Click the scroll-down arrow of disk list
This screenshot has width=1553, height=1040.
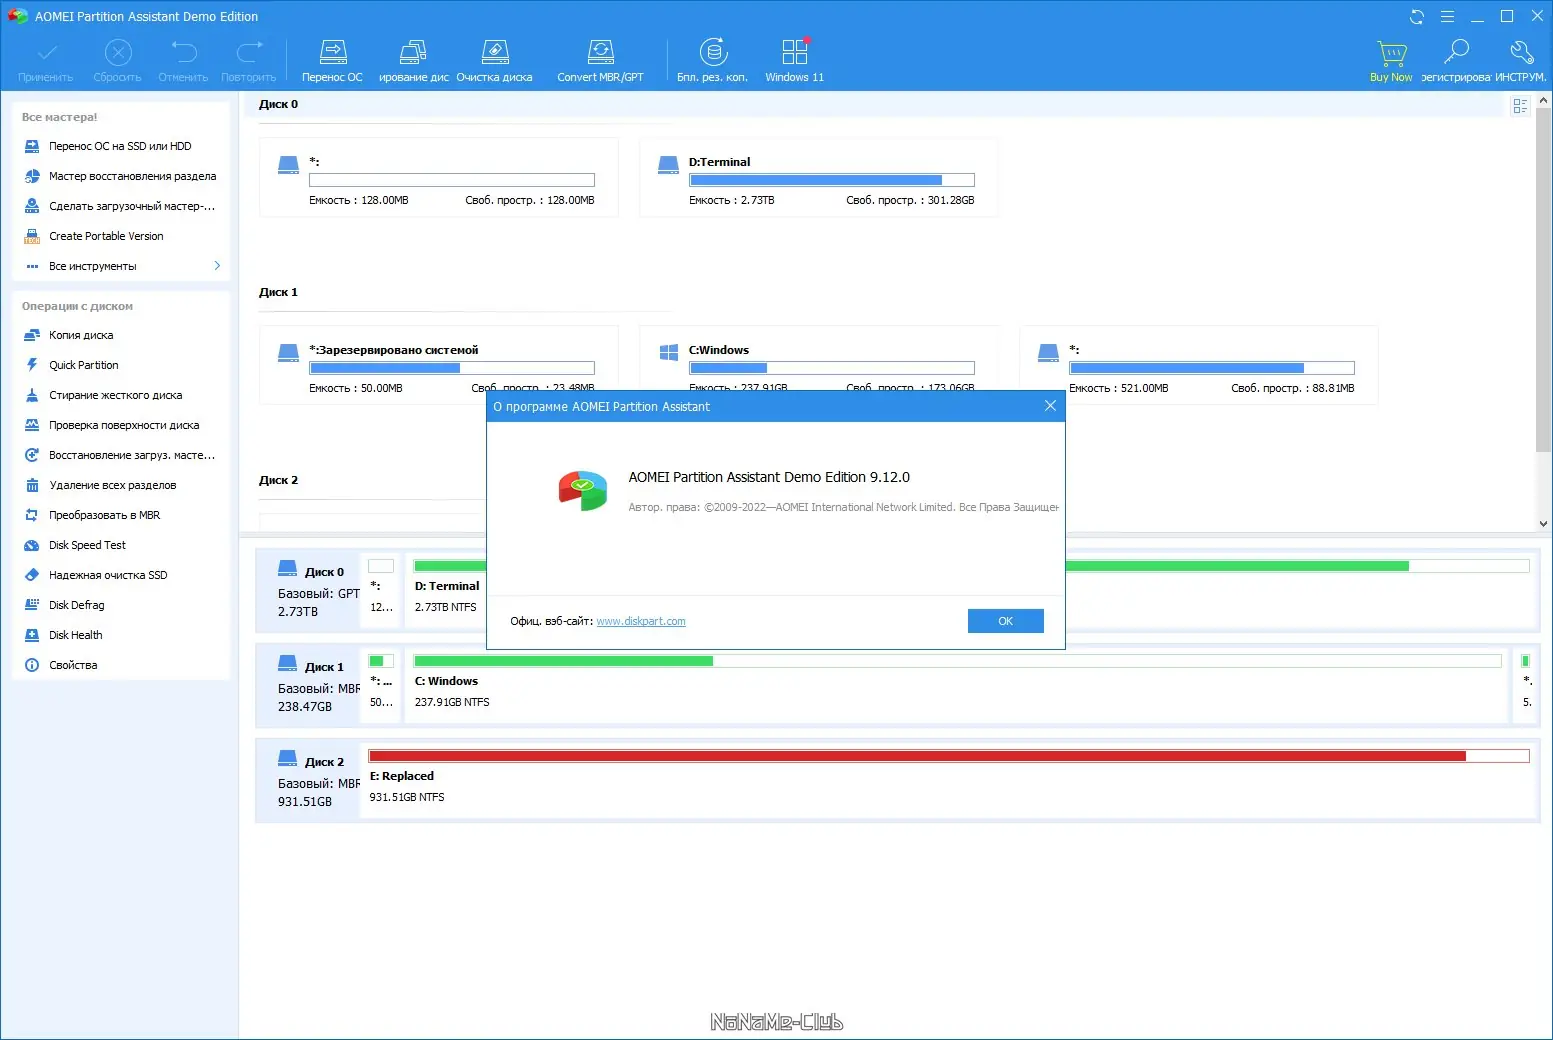pos(1544,523)
